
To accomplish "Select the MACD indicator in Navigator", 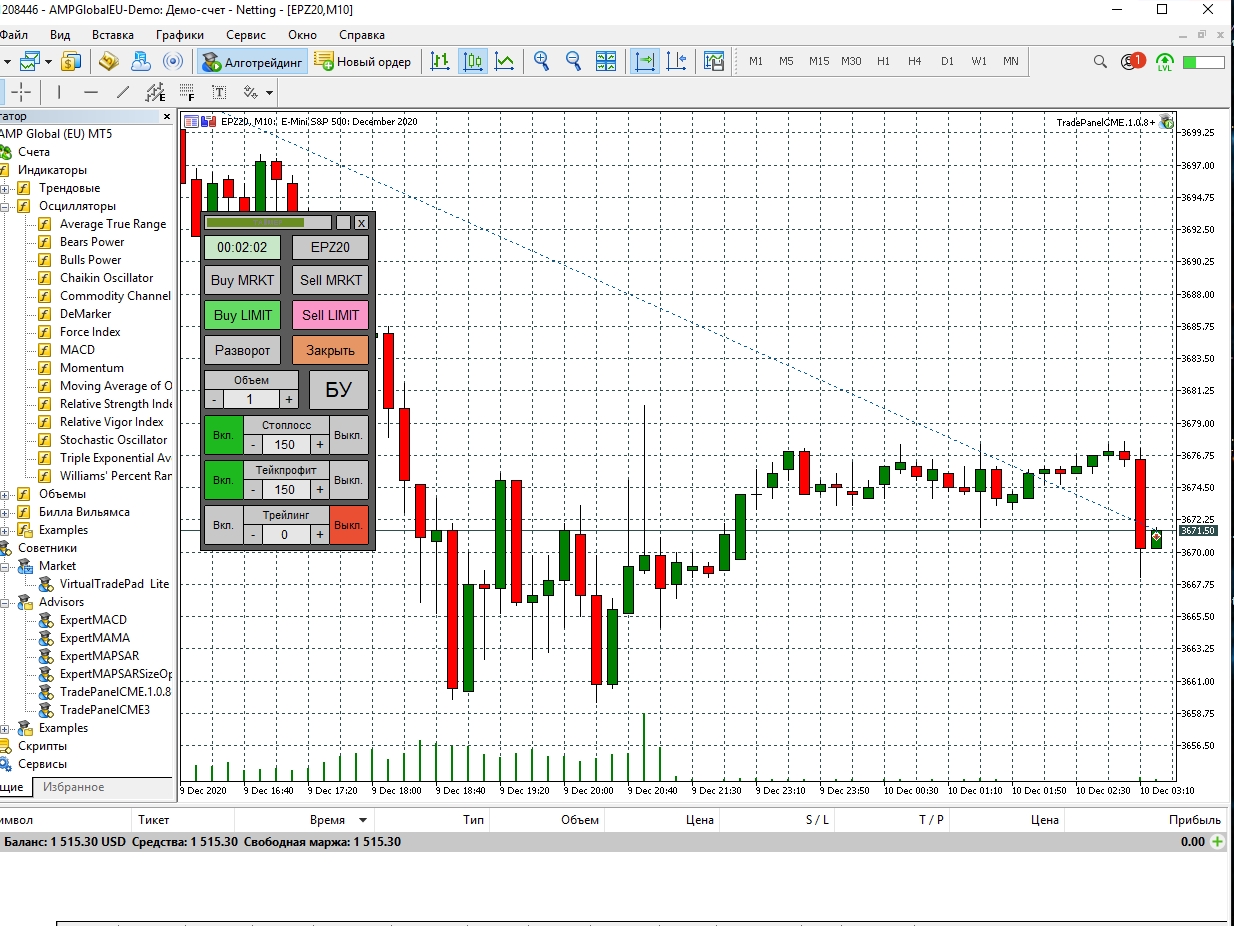I will pyautogui.click(x=77, y=350).
